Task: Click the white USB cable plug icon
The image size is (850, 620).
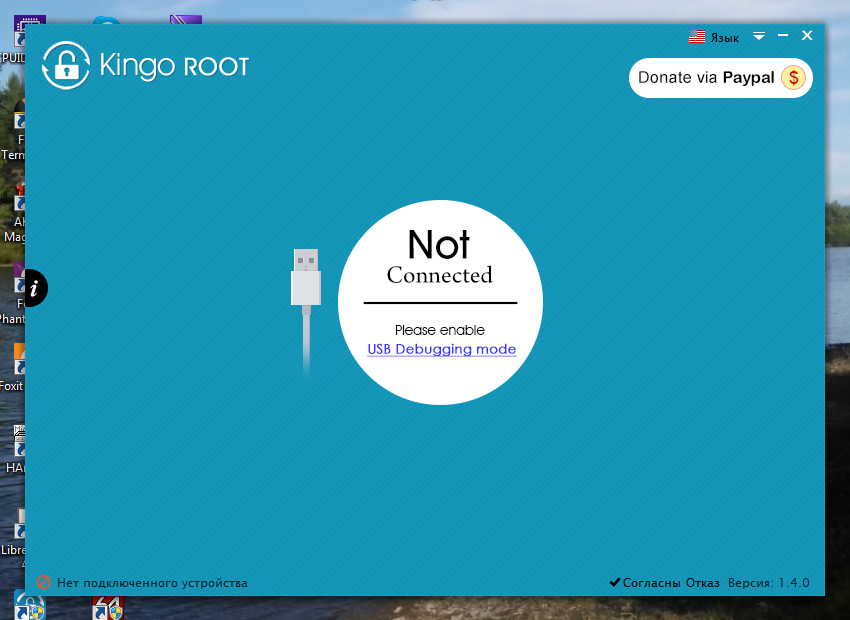Action: tap(306, 278)
